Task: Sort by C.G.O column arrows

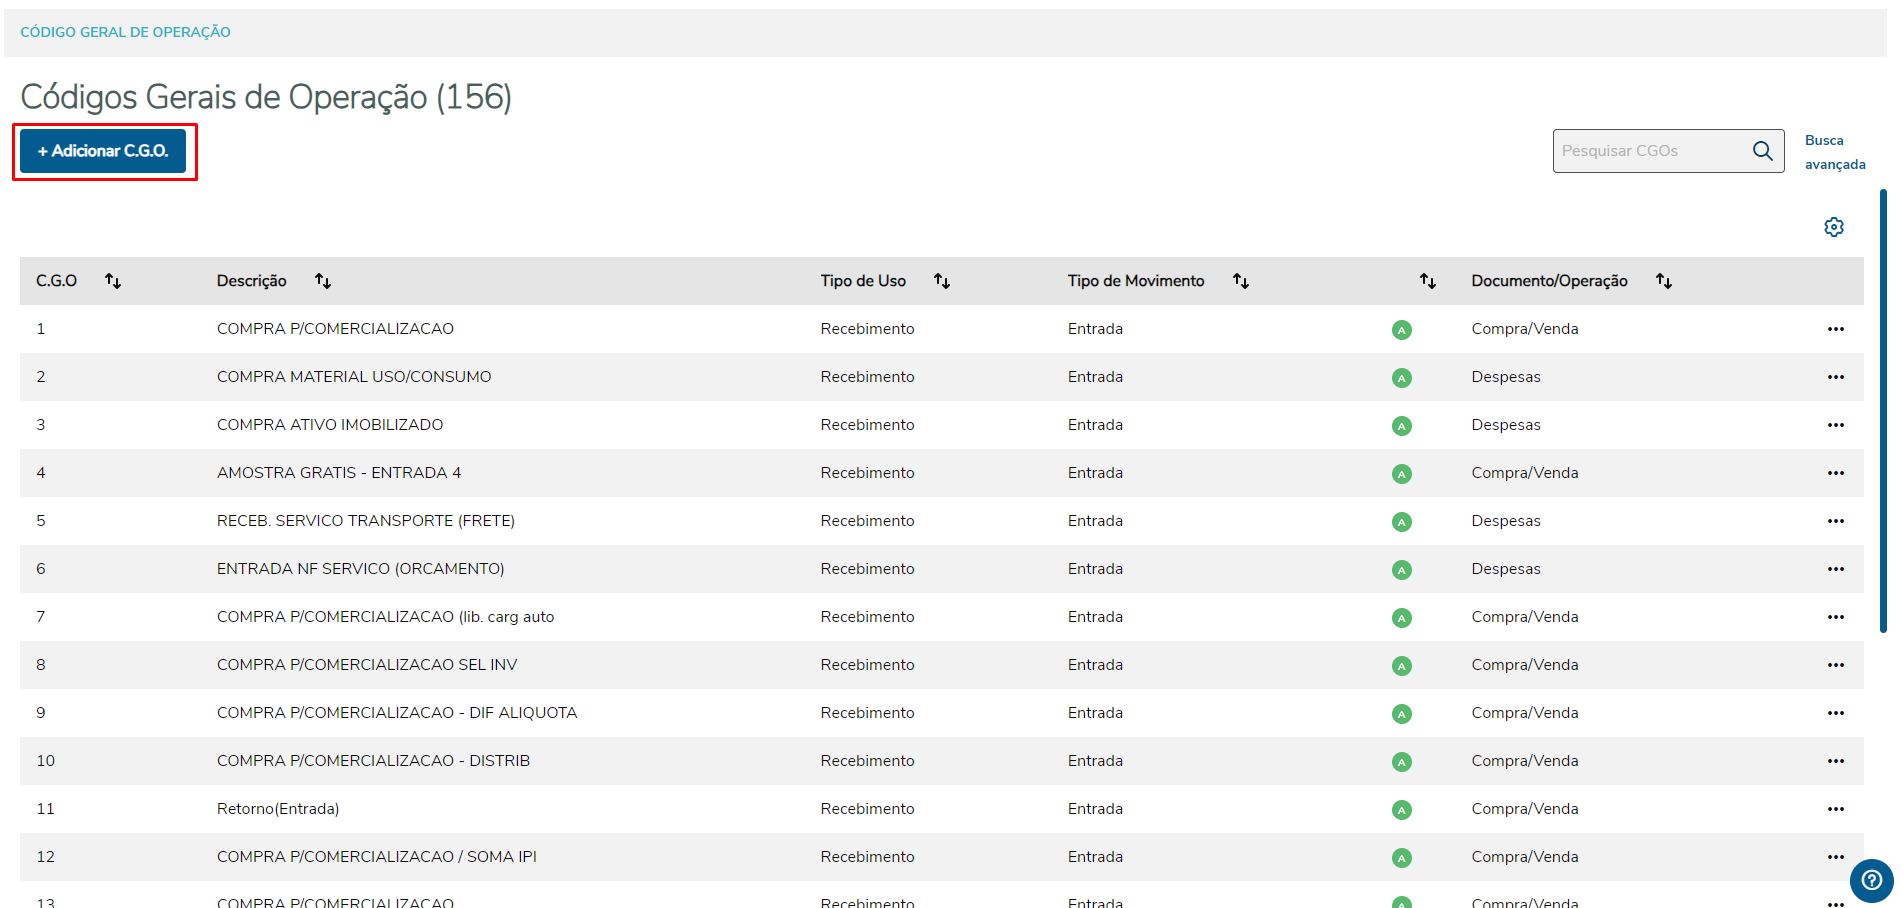Action: (113, 281)
